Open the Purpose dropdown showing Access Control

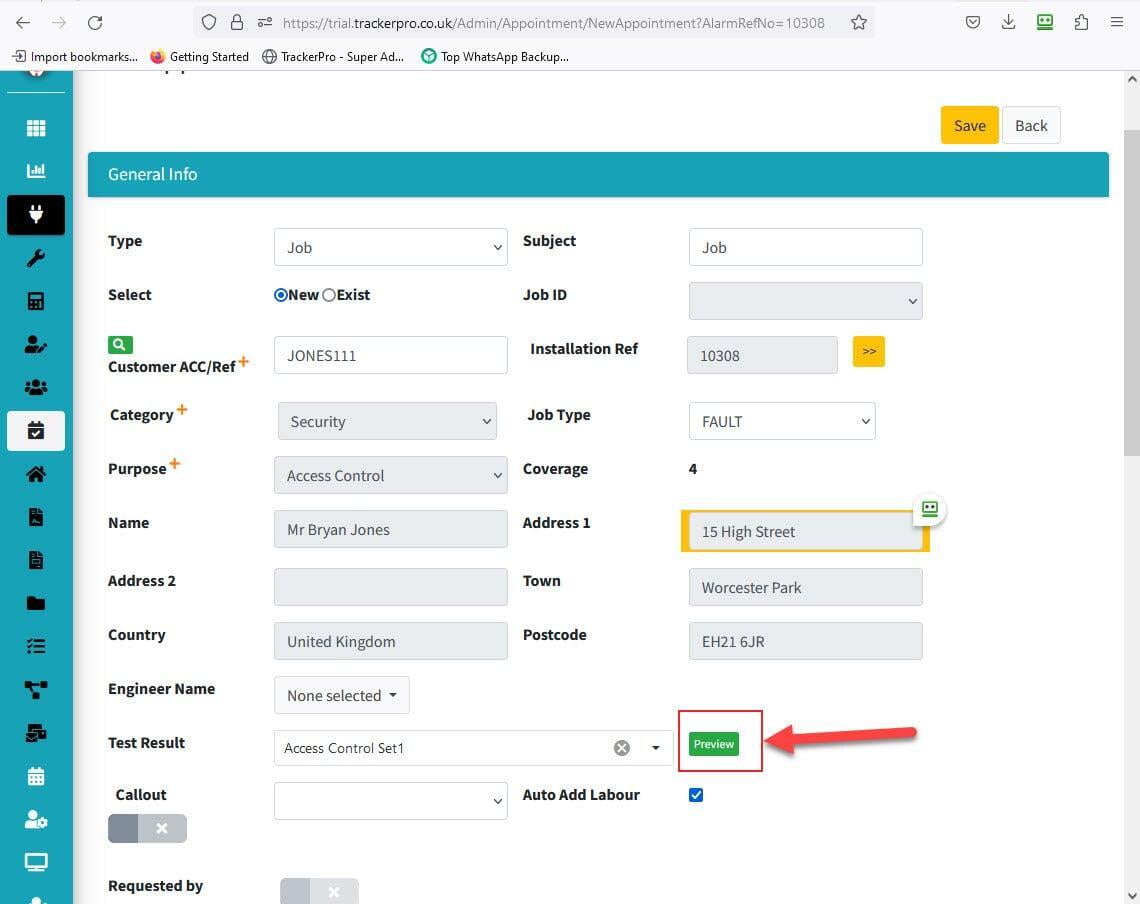390,475
